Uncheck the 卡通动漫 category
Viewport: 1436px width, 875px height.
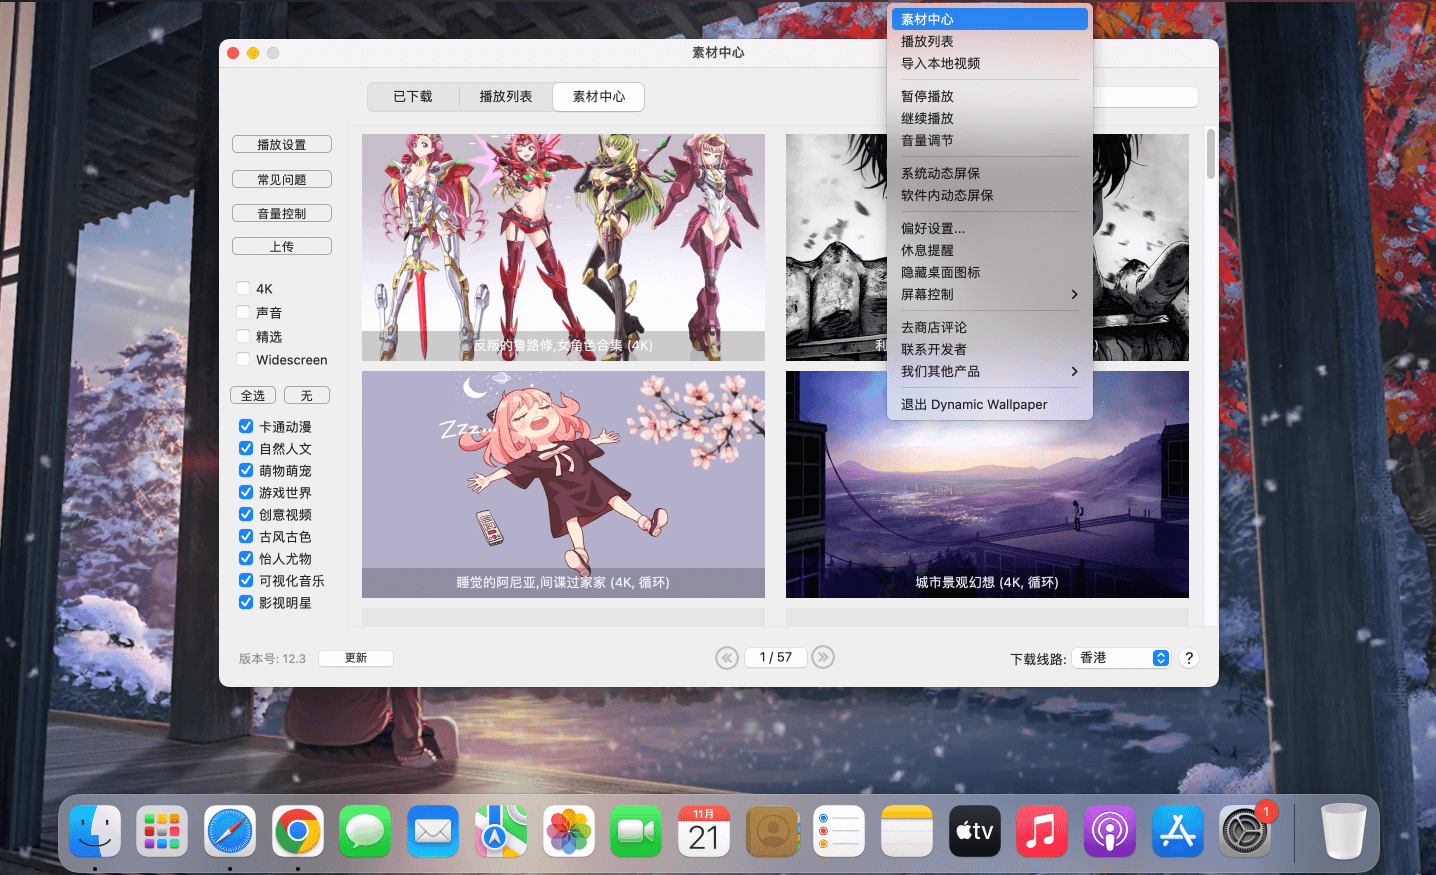(x=246, y=427)
